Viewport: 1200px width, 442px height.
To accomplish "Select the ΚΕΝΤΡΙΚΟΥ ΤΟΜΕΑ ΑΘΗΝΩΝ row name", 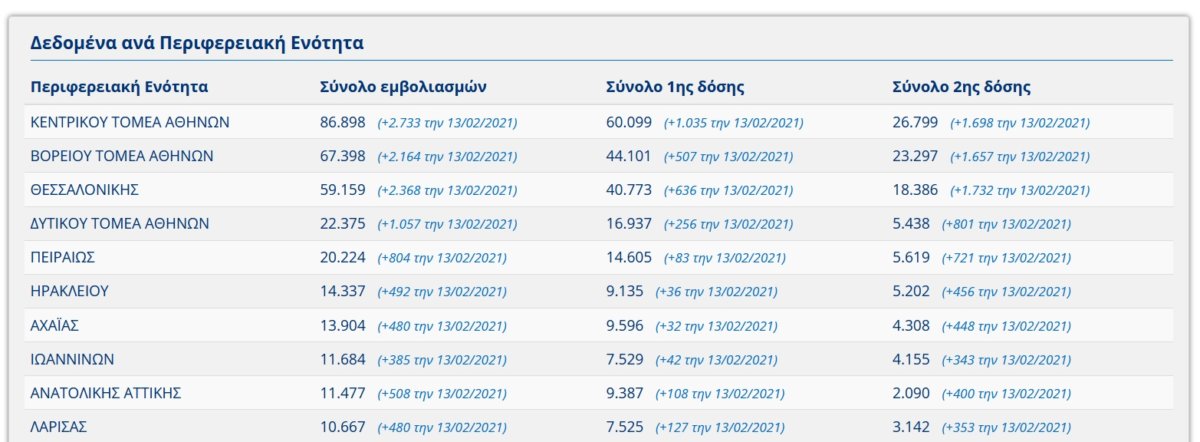I will (x=130, y=122).
